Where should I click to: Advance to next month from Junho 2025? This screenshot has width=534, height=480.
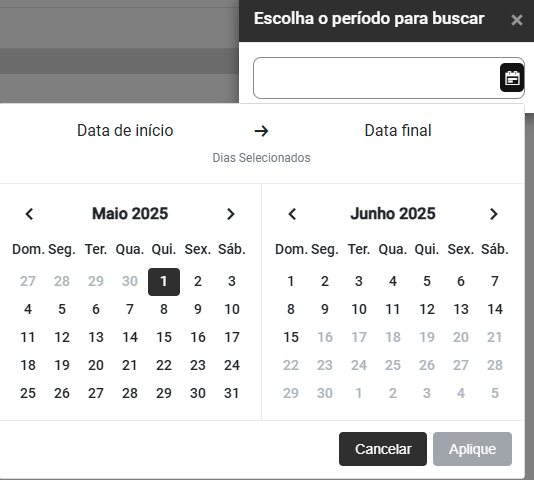[493, 214]
